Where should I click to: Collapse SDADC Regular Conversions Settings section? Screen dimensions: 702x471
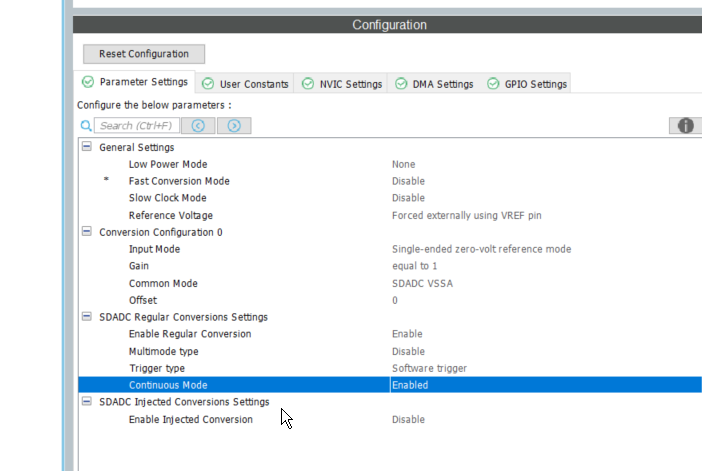(87, 317)
